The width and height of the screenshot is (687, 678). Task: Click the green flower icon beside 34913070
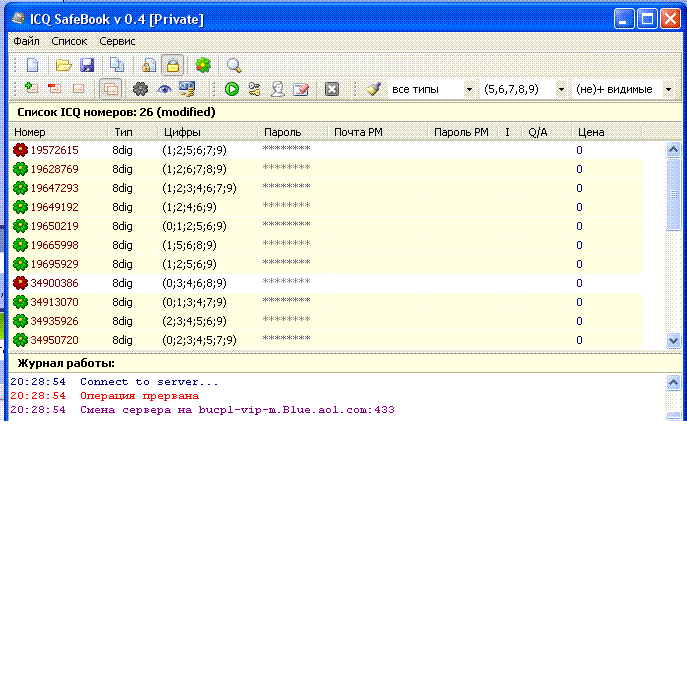(20, 302)
